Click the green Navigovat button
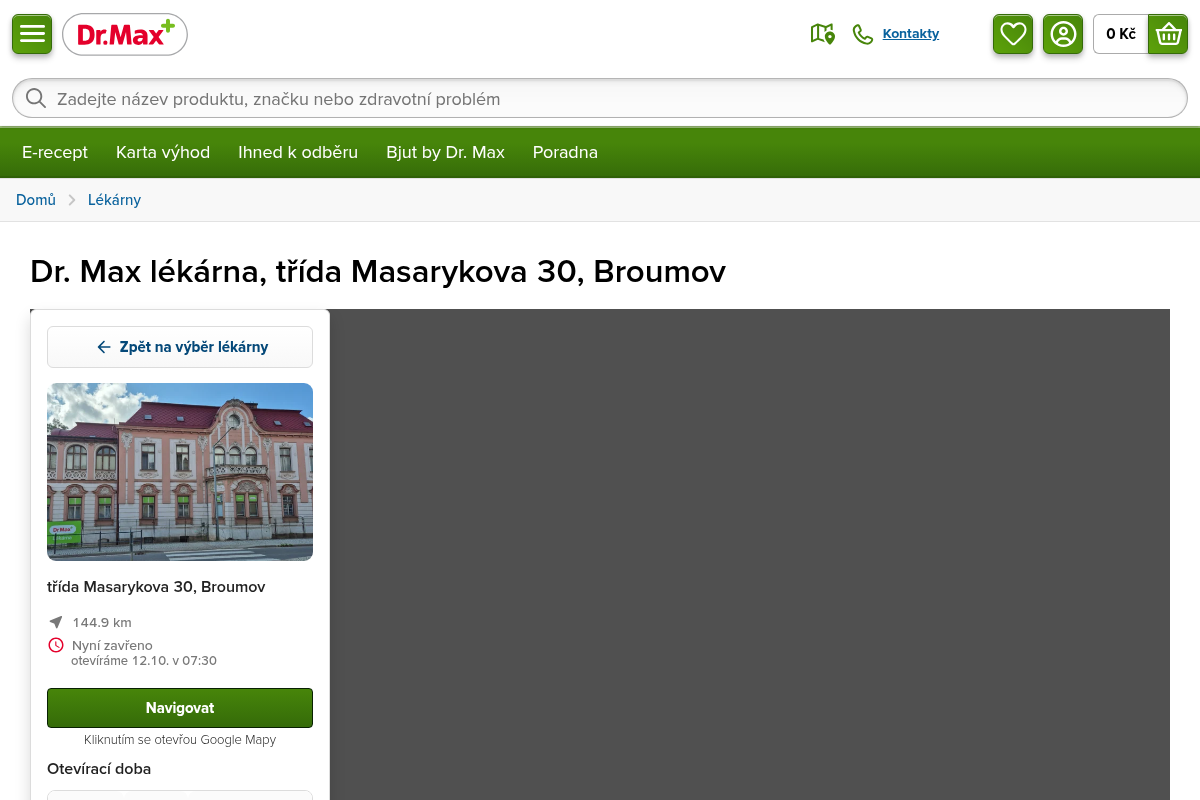This screenshot has height=800, width=1200. click(180, 708)
